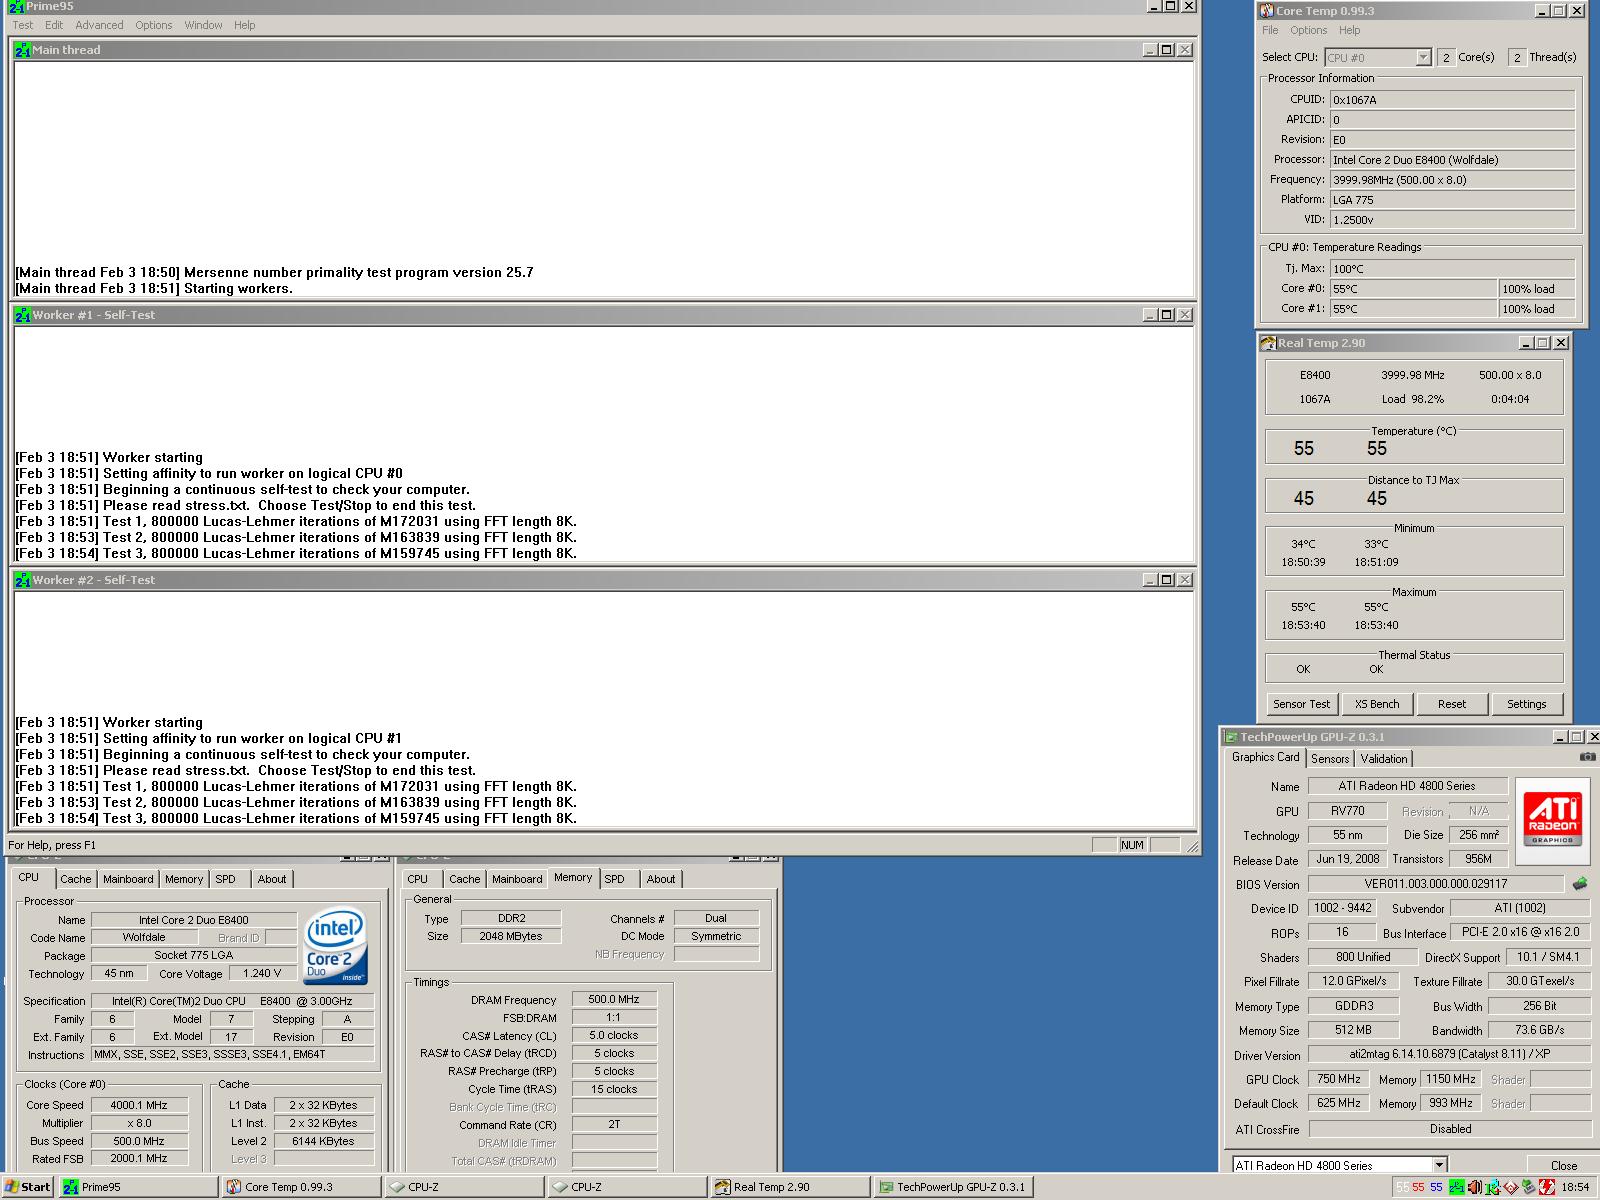
Task: Click the red 55 temperature tray icon
Action: pyautogui.click(x=1419, y=1187)
